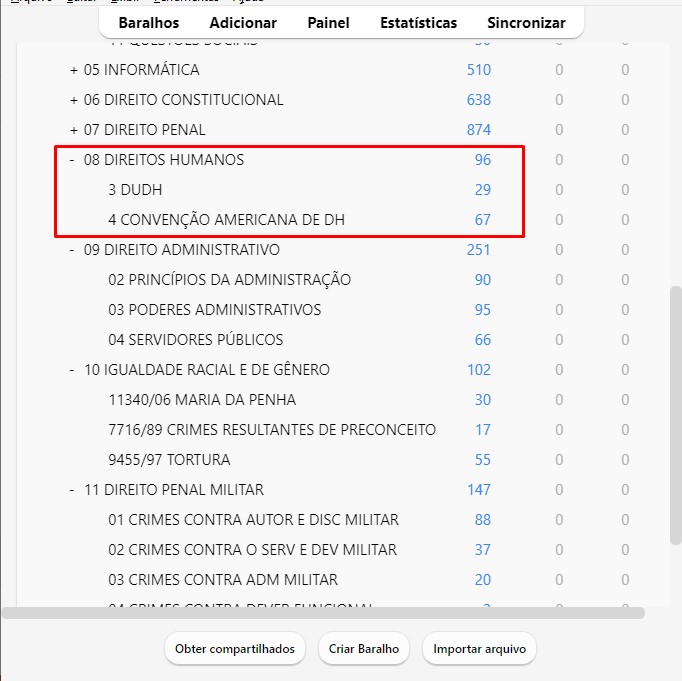The height and width of the screenshot is (681, 682).
Task: Open the Adicionar tab
Action: click(243, 23)
